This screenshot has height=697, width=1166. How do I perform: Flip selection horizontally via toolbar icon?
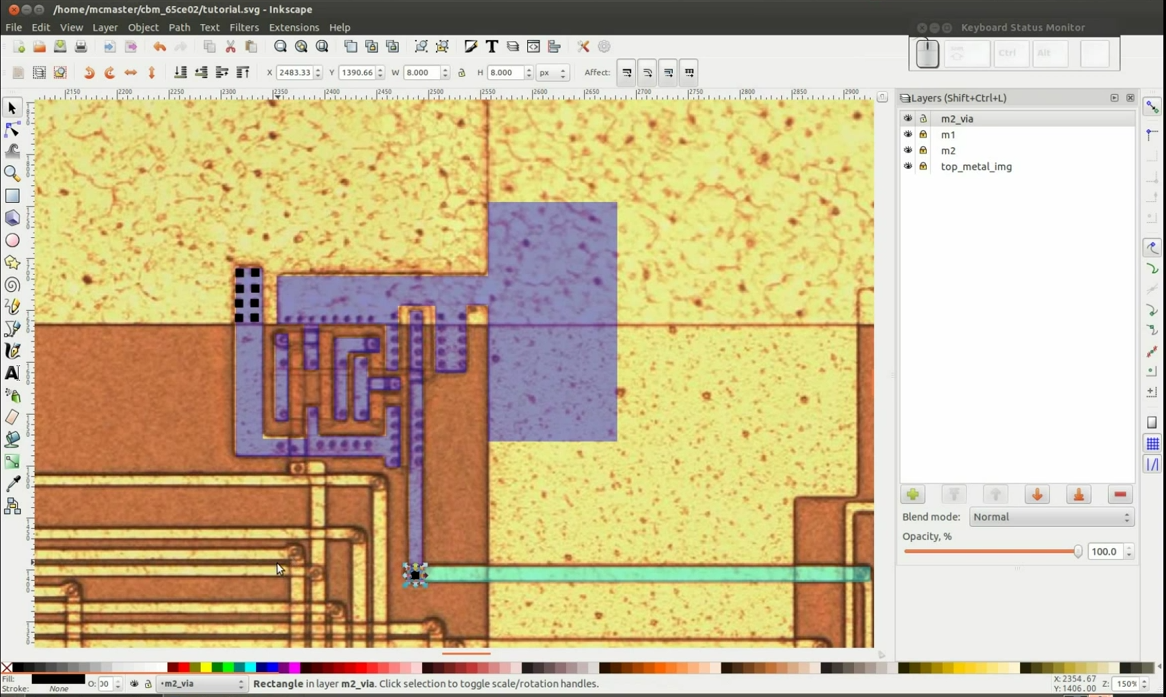click(x=131, y=73)
